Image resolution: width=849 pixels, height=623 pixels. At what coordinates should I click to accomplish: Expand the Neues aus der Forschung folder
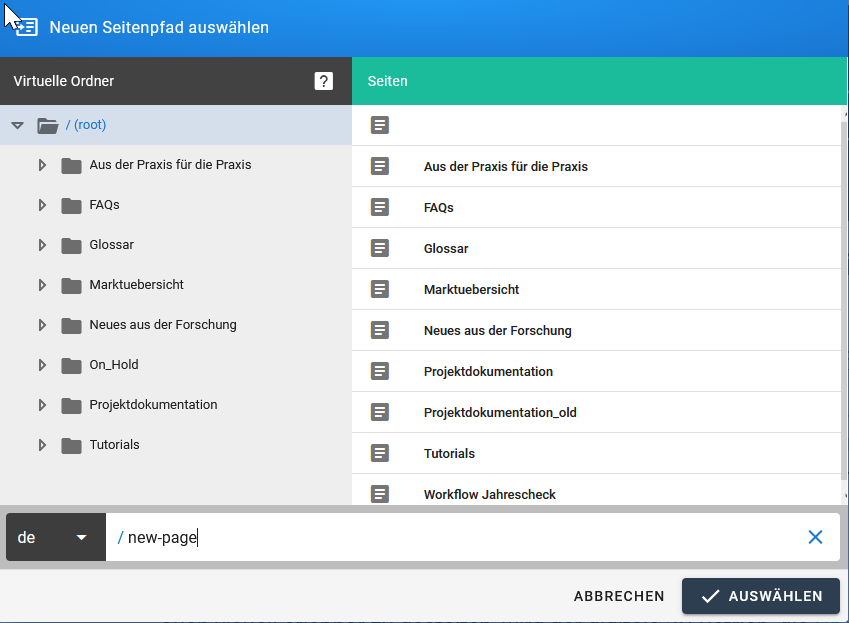pos(42,325)
